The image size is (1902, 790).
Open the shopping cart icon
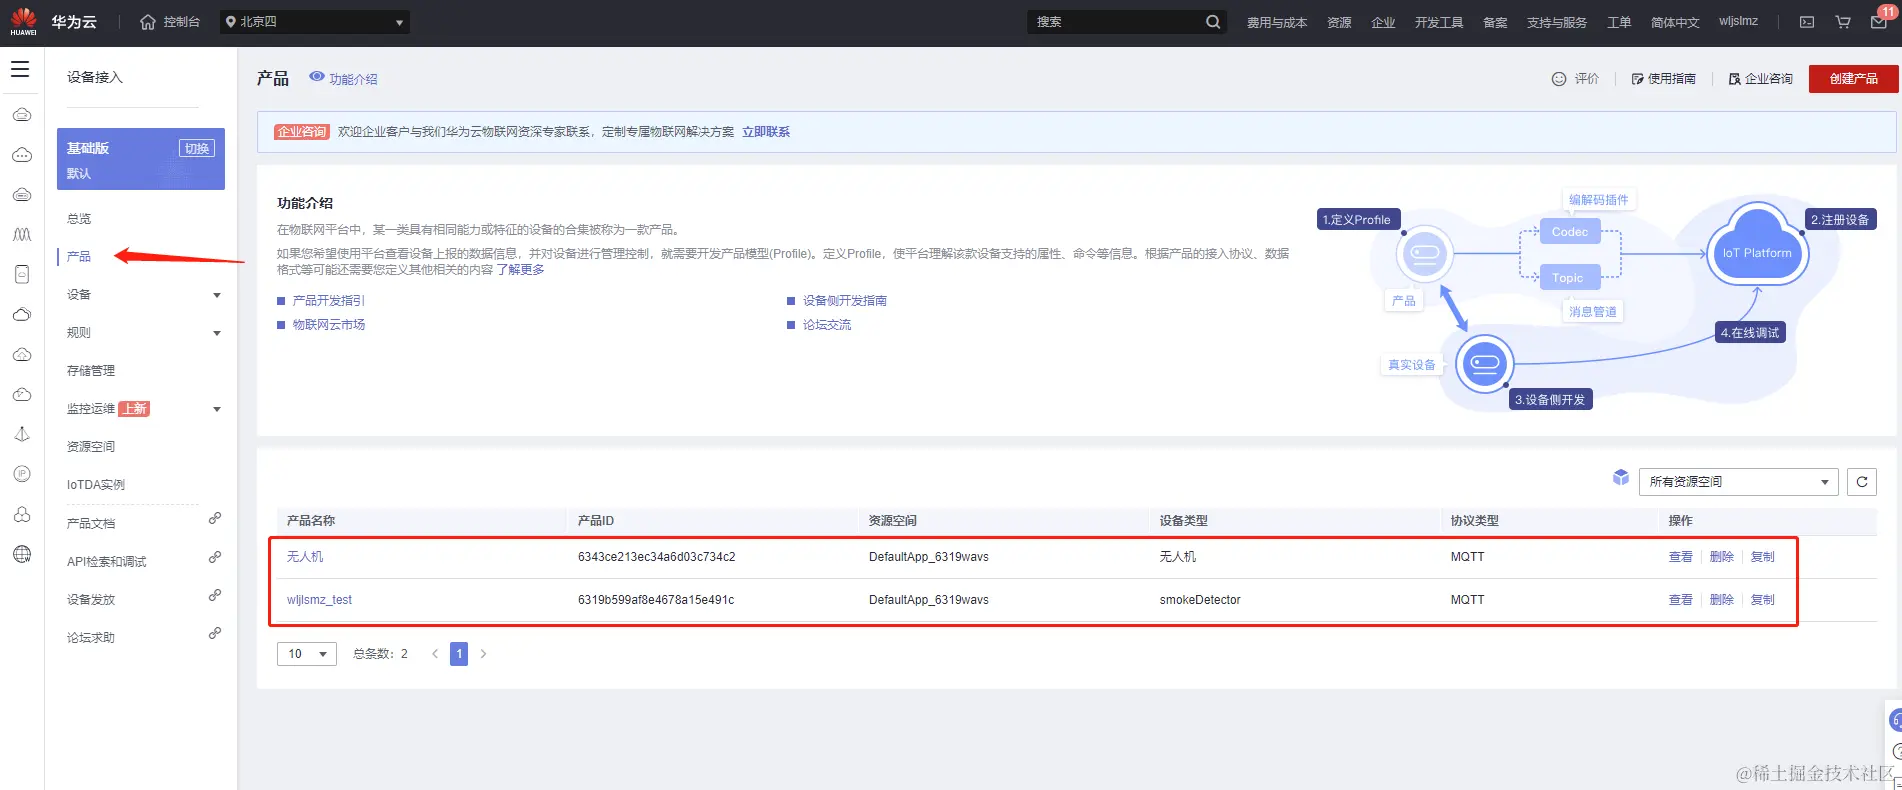coord(1843,22)
